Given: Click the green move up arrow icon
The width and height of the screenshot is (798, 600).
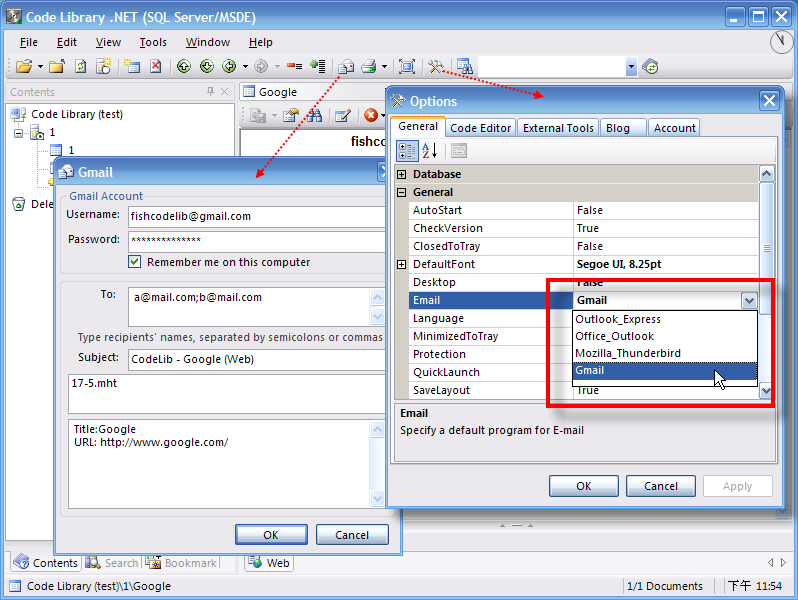Looking at the screenshot, I should (x=184, y=66).
